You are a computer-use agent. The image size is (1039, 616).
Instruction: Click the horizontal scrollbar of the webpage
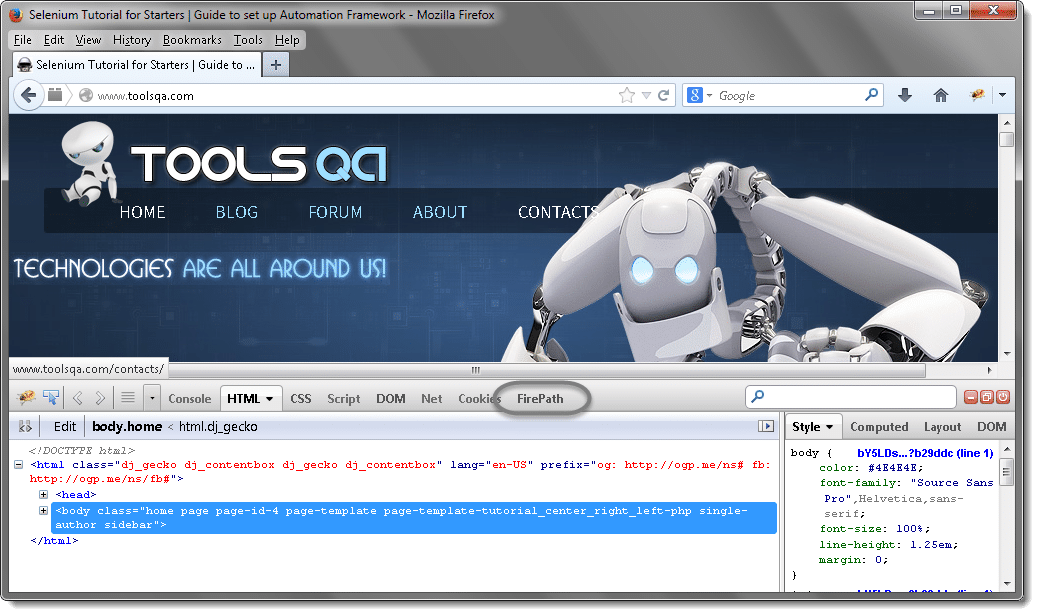coord(500,369)
